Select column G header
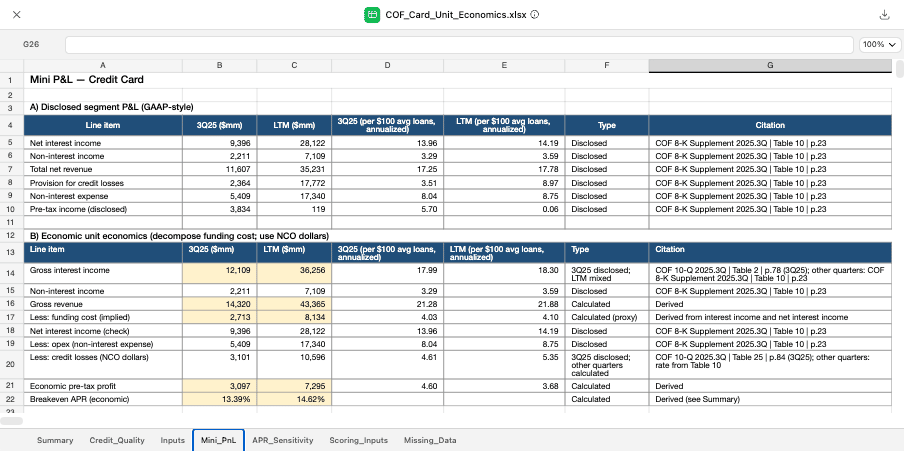This screenshot has height=451, width=904. 770,65
